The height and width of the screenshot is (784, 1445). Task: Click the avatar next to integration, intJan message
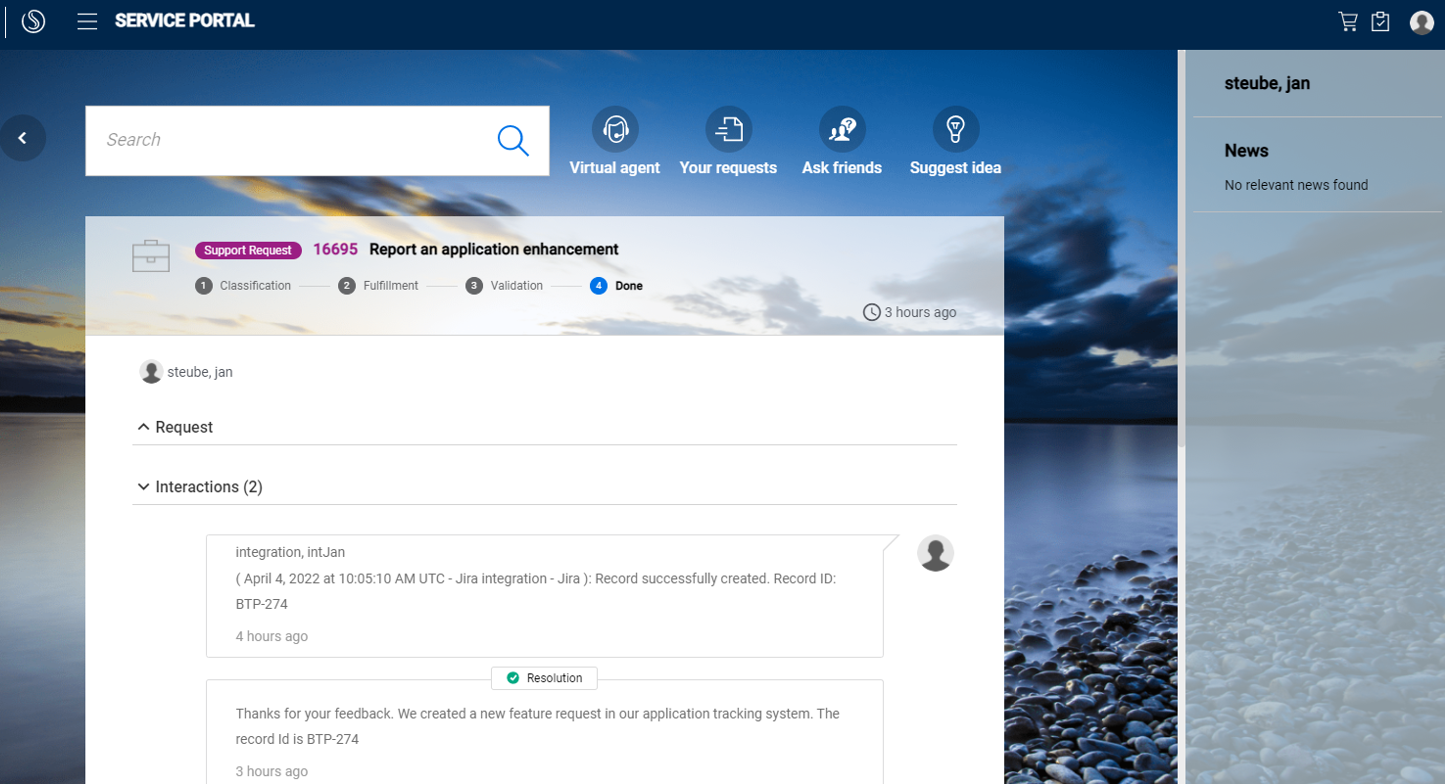pos(935,552)
